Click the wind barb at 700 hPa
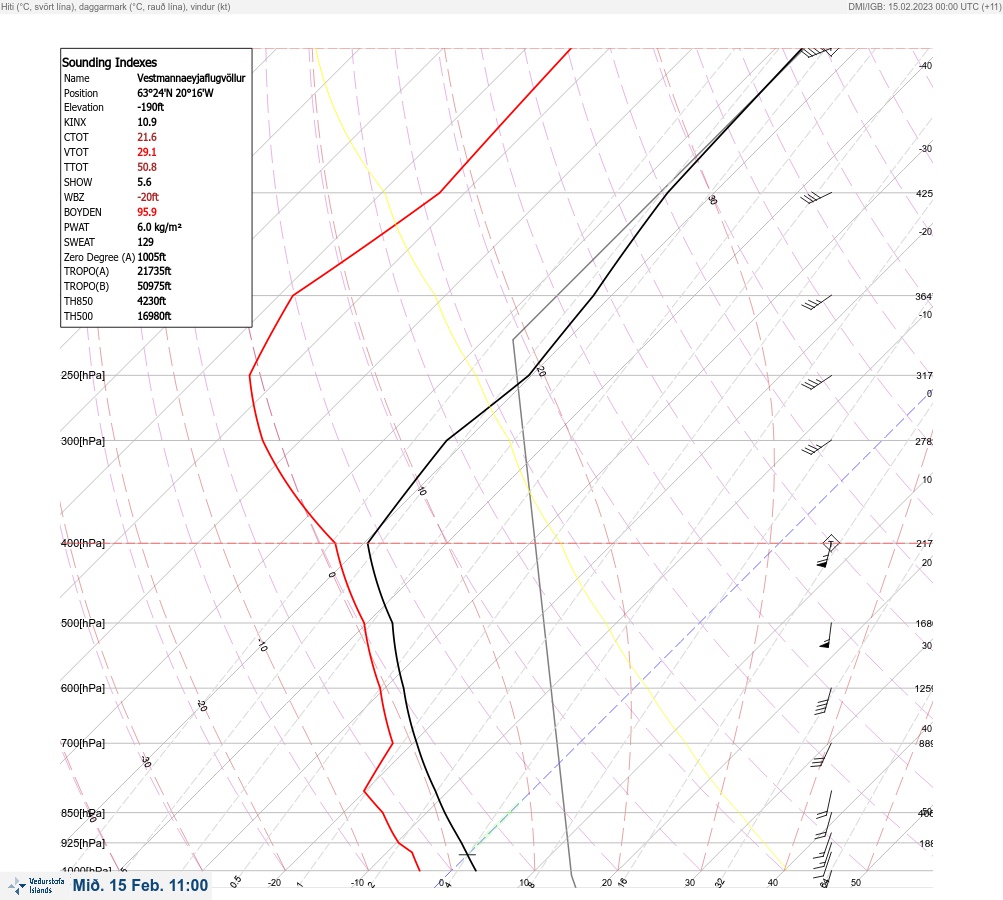This screenshot has width=1003, height=900. point(821,755)
